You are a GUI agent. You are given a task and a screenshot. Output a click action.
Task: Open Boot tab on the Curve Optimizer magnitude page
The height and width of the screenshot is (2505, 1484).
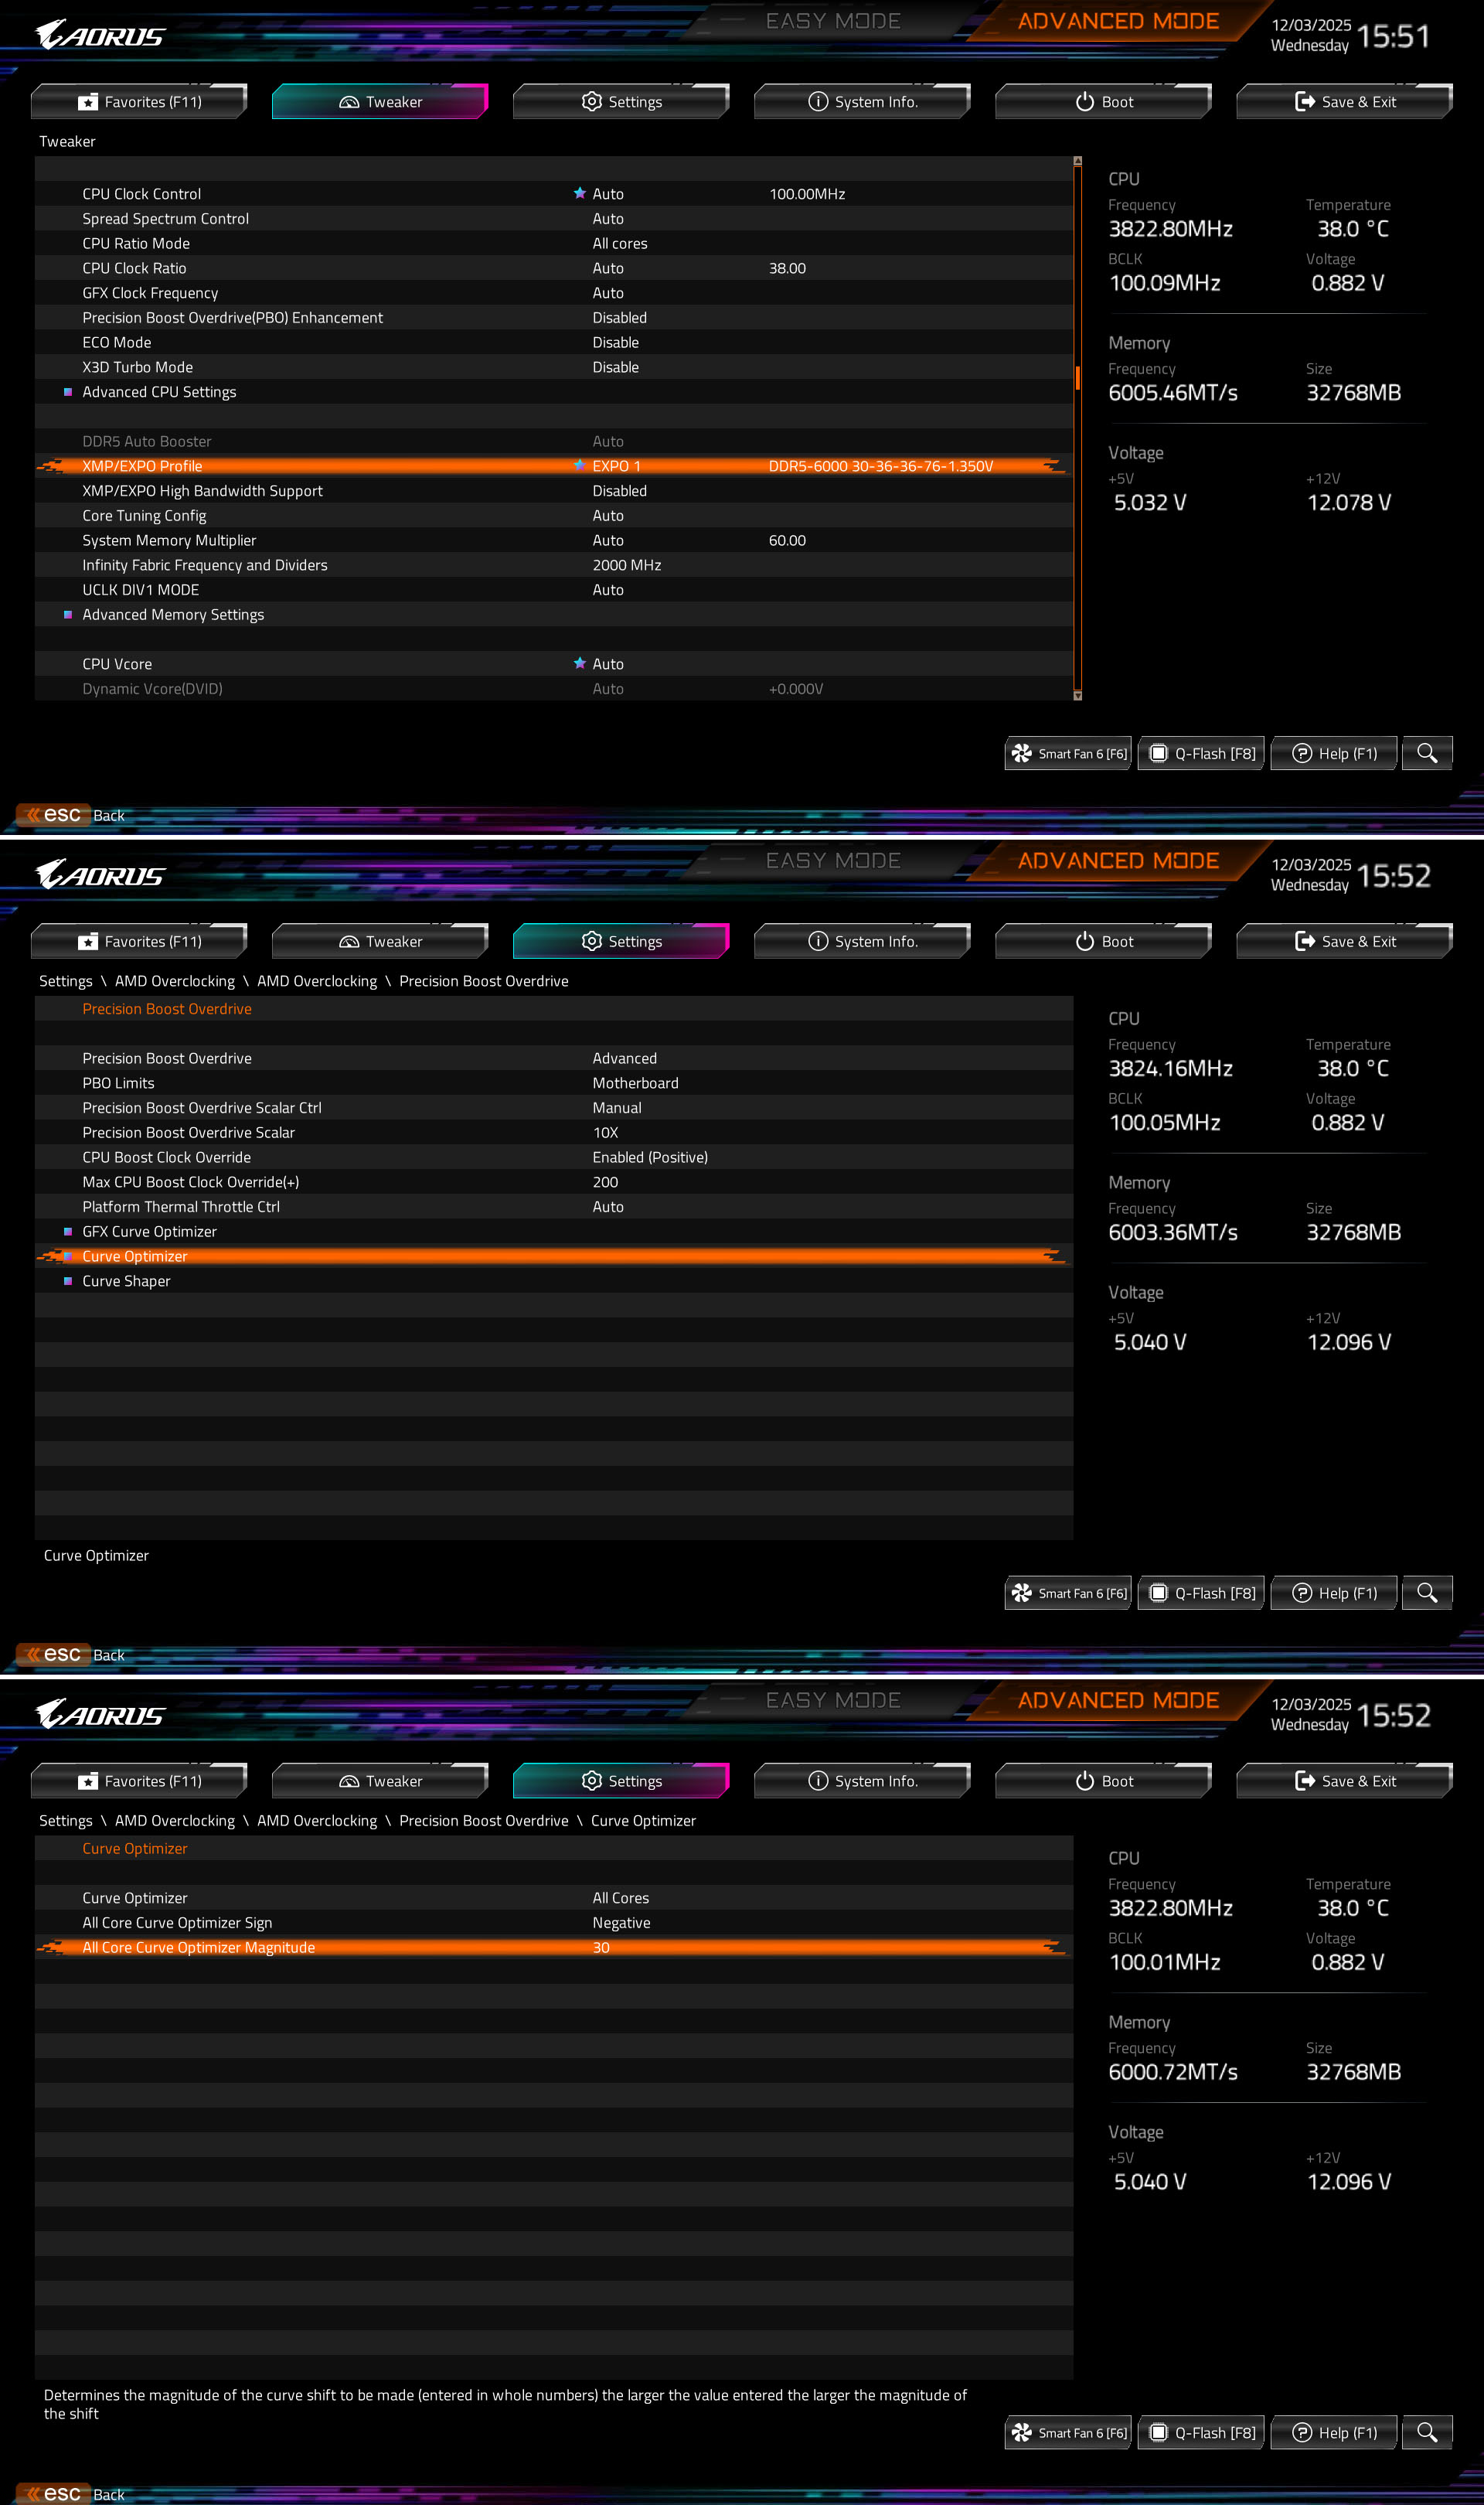point(1103,1781)
